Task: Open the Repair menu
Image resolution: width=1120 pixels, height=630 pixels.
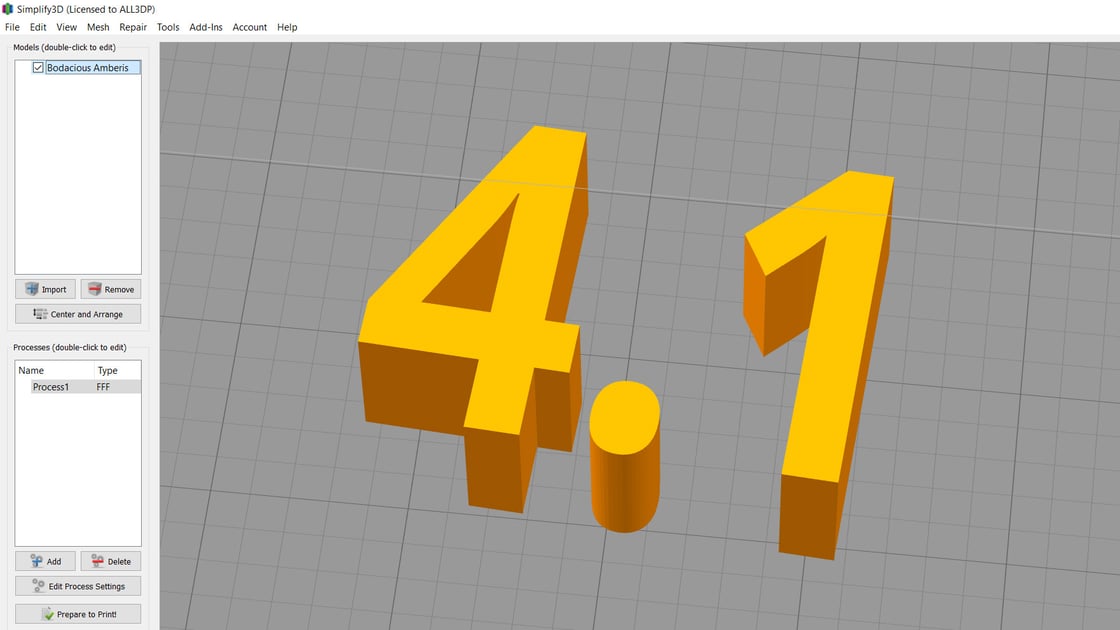Action: pos(133,27)
